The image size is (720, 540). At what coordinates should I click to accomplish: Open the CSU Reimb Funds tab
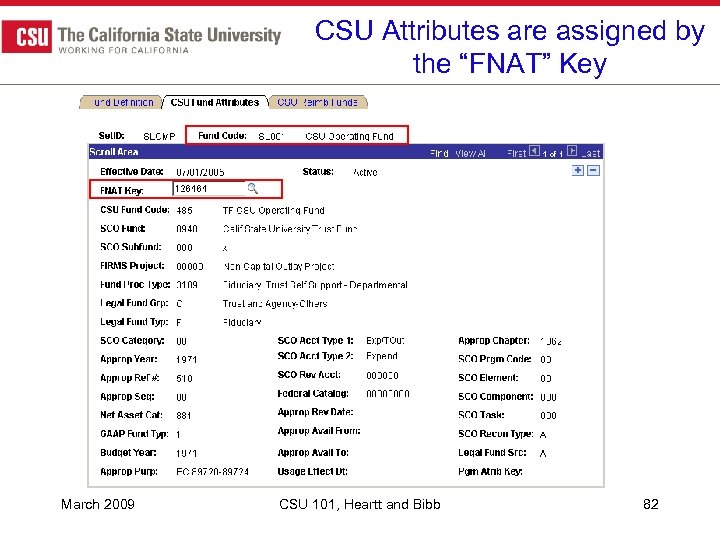click(317, 102)
